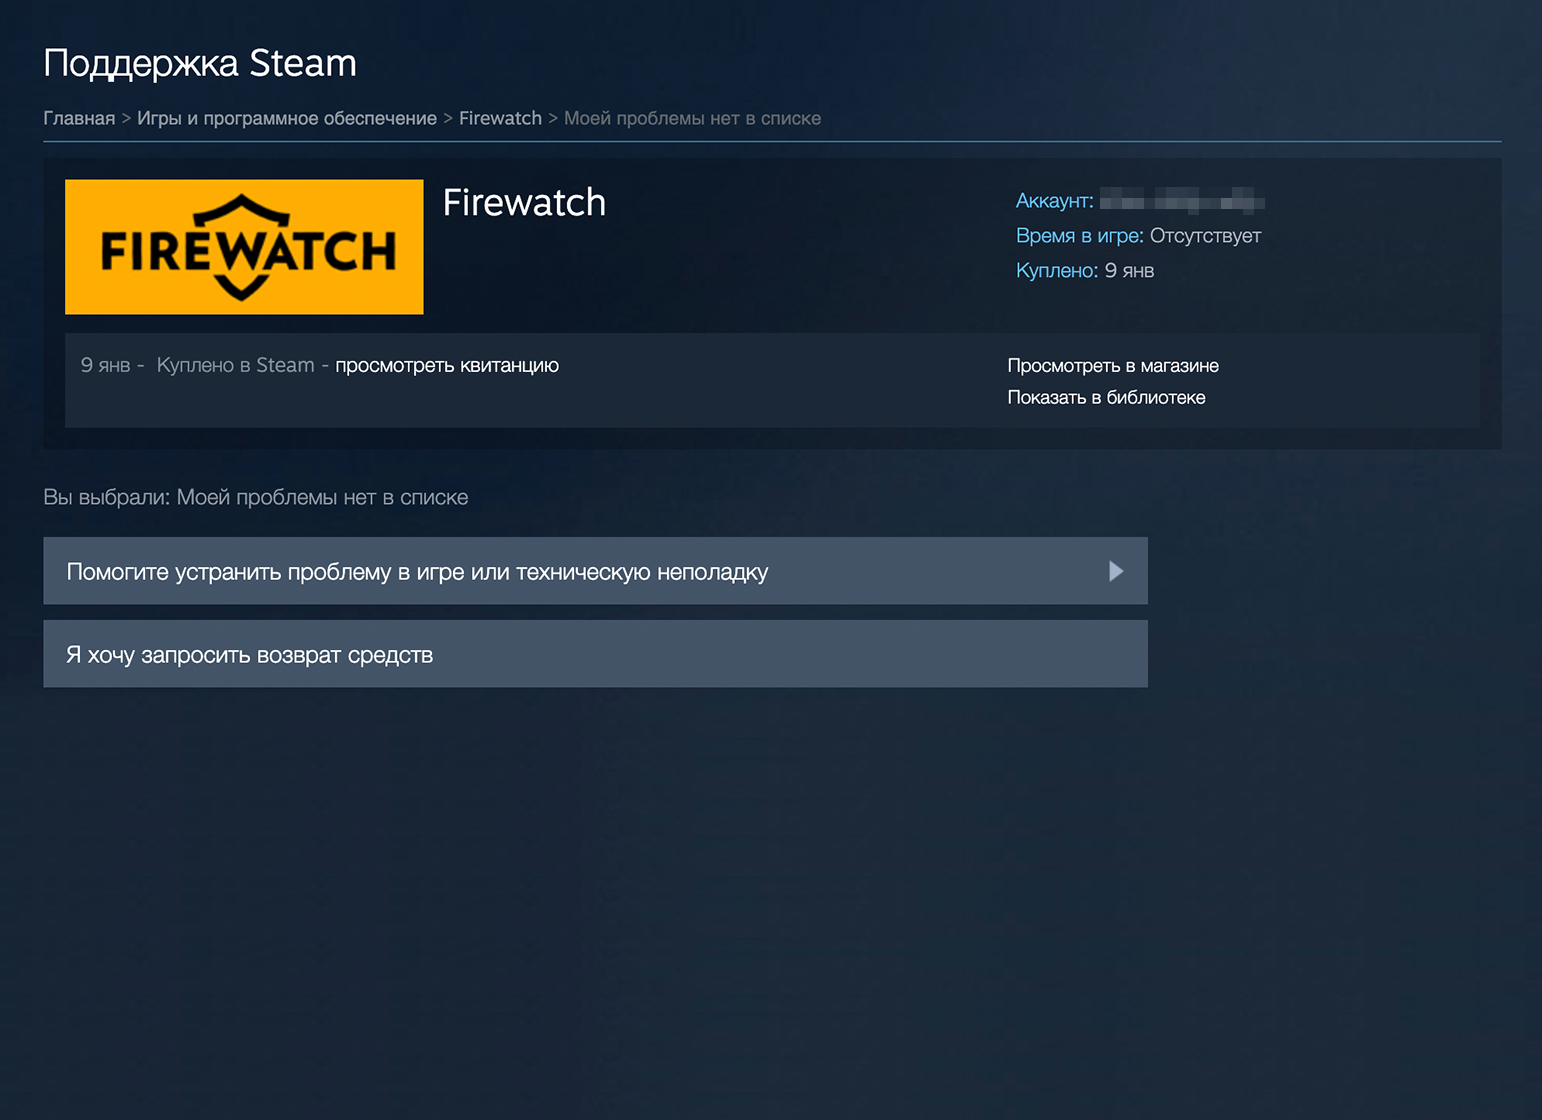Viewport: 1542px width, 1120px height.
Task: Go to Главная breadcrumb link
Action: coord(79,118)
